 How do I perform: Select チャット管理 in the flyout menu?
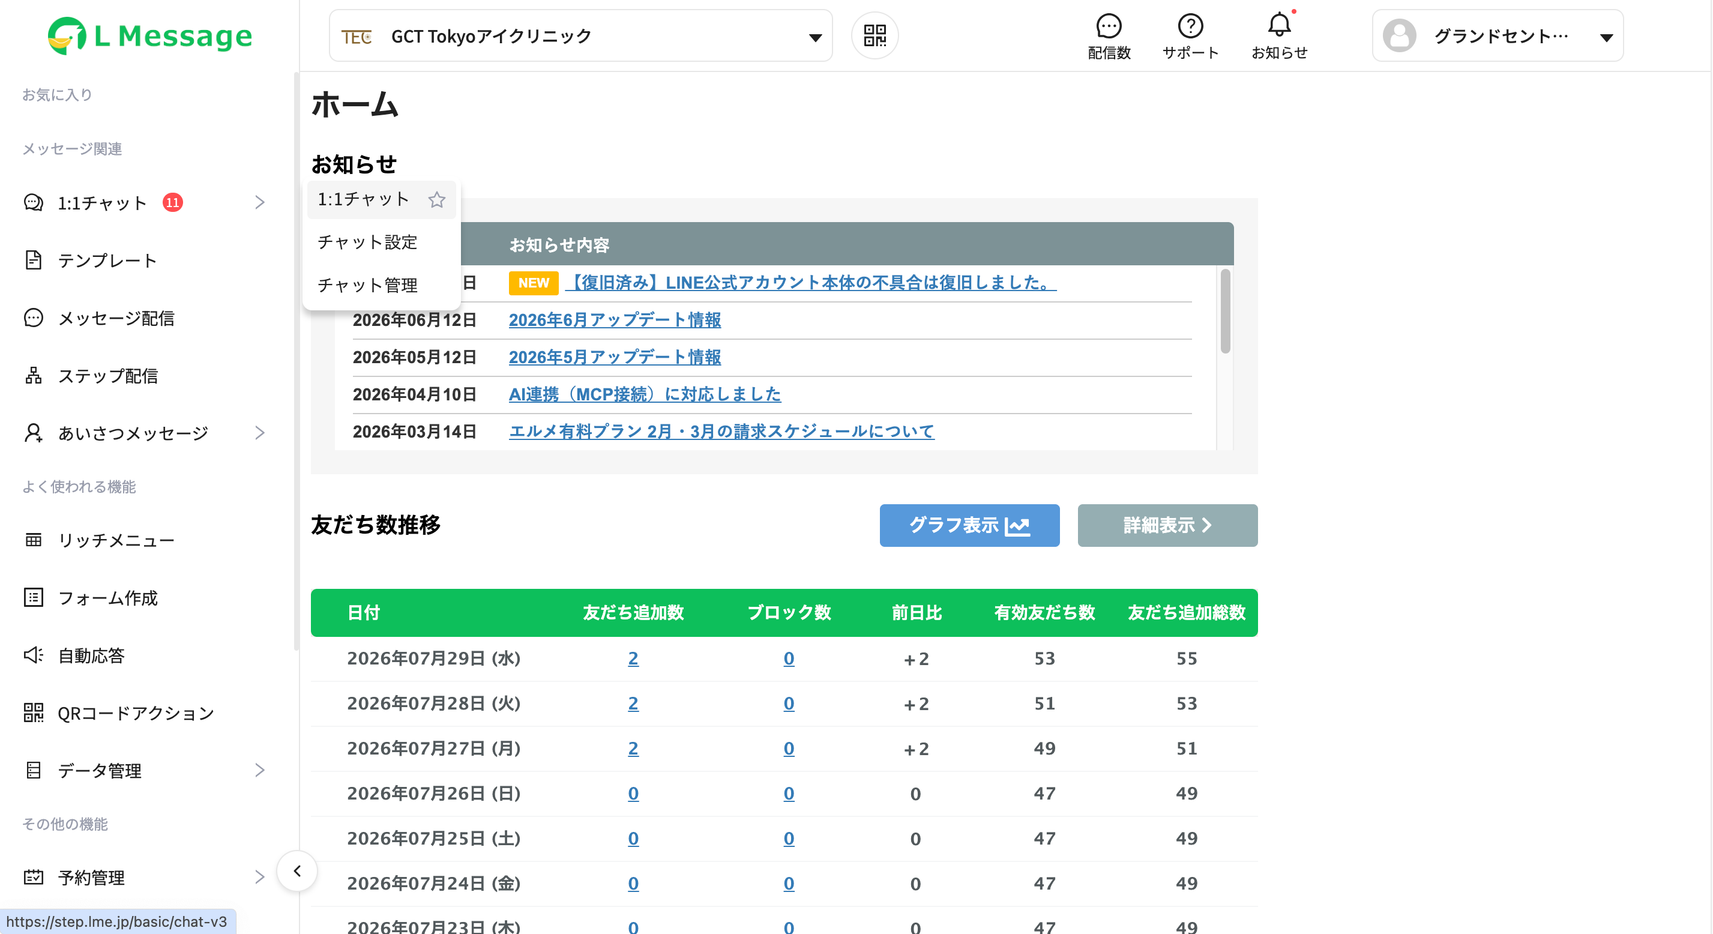(367, 285)
